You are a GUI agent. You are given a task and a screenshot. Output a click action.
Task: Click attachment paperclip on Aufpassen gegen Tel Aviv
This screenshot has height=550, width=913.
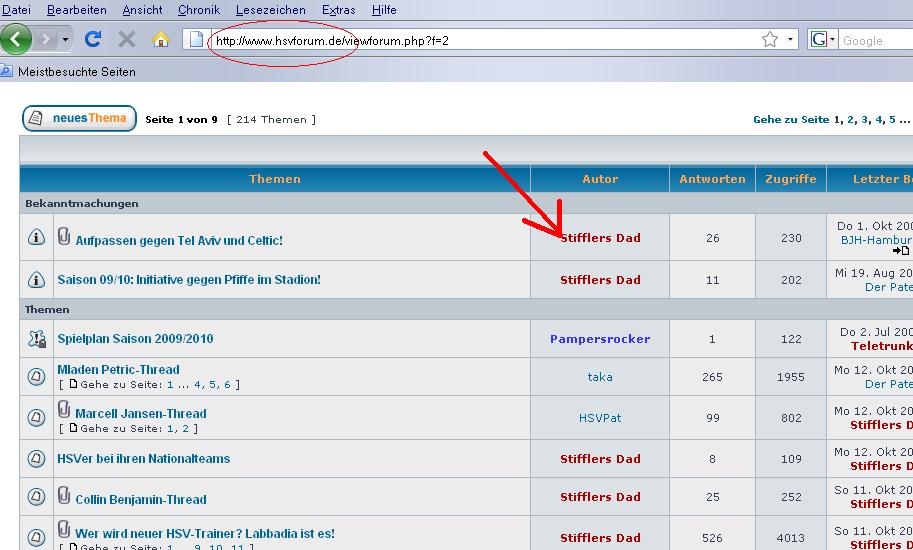pyautogui.click(x=64, y=236)
